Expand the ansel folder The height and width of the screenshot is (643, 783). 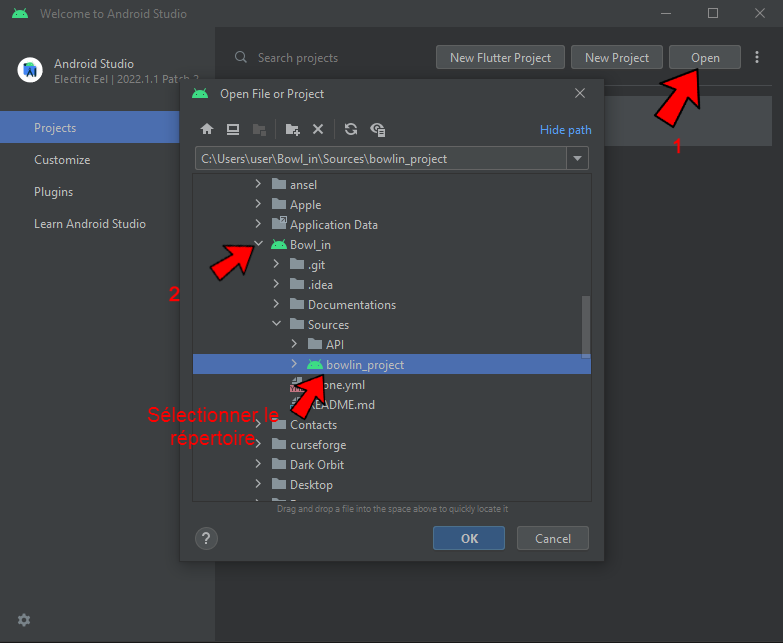(x=258, y=184)
